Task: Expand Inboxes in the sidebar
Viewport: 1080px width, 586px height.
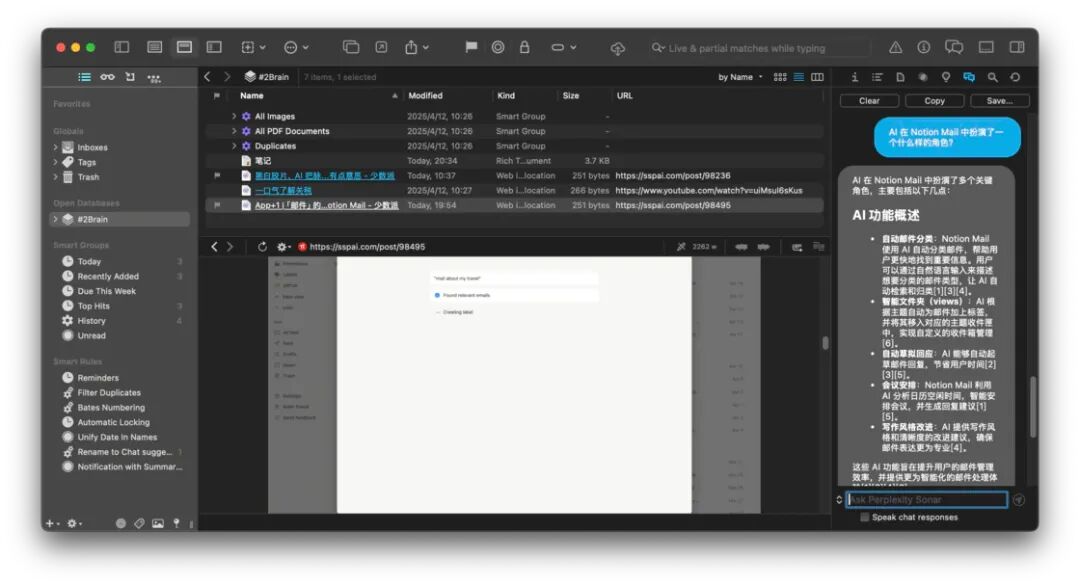Action: click(x=55, y=147)
